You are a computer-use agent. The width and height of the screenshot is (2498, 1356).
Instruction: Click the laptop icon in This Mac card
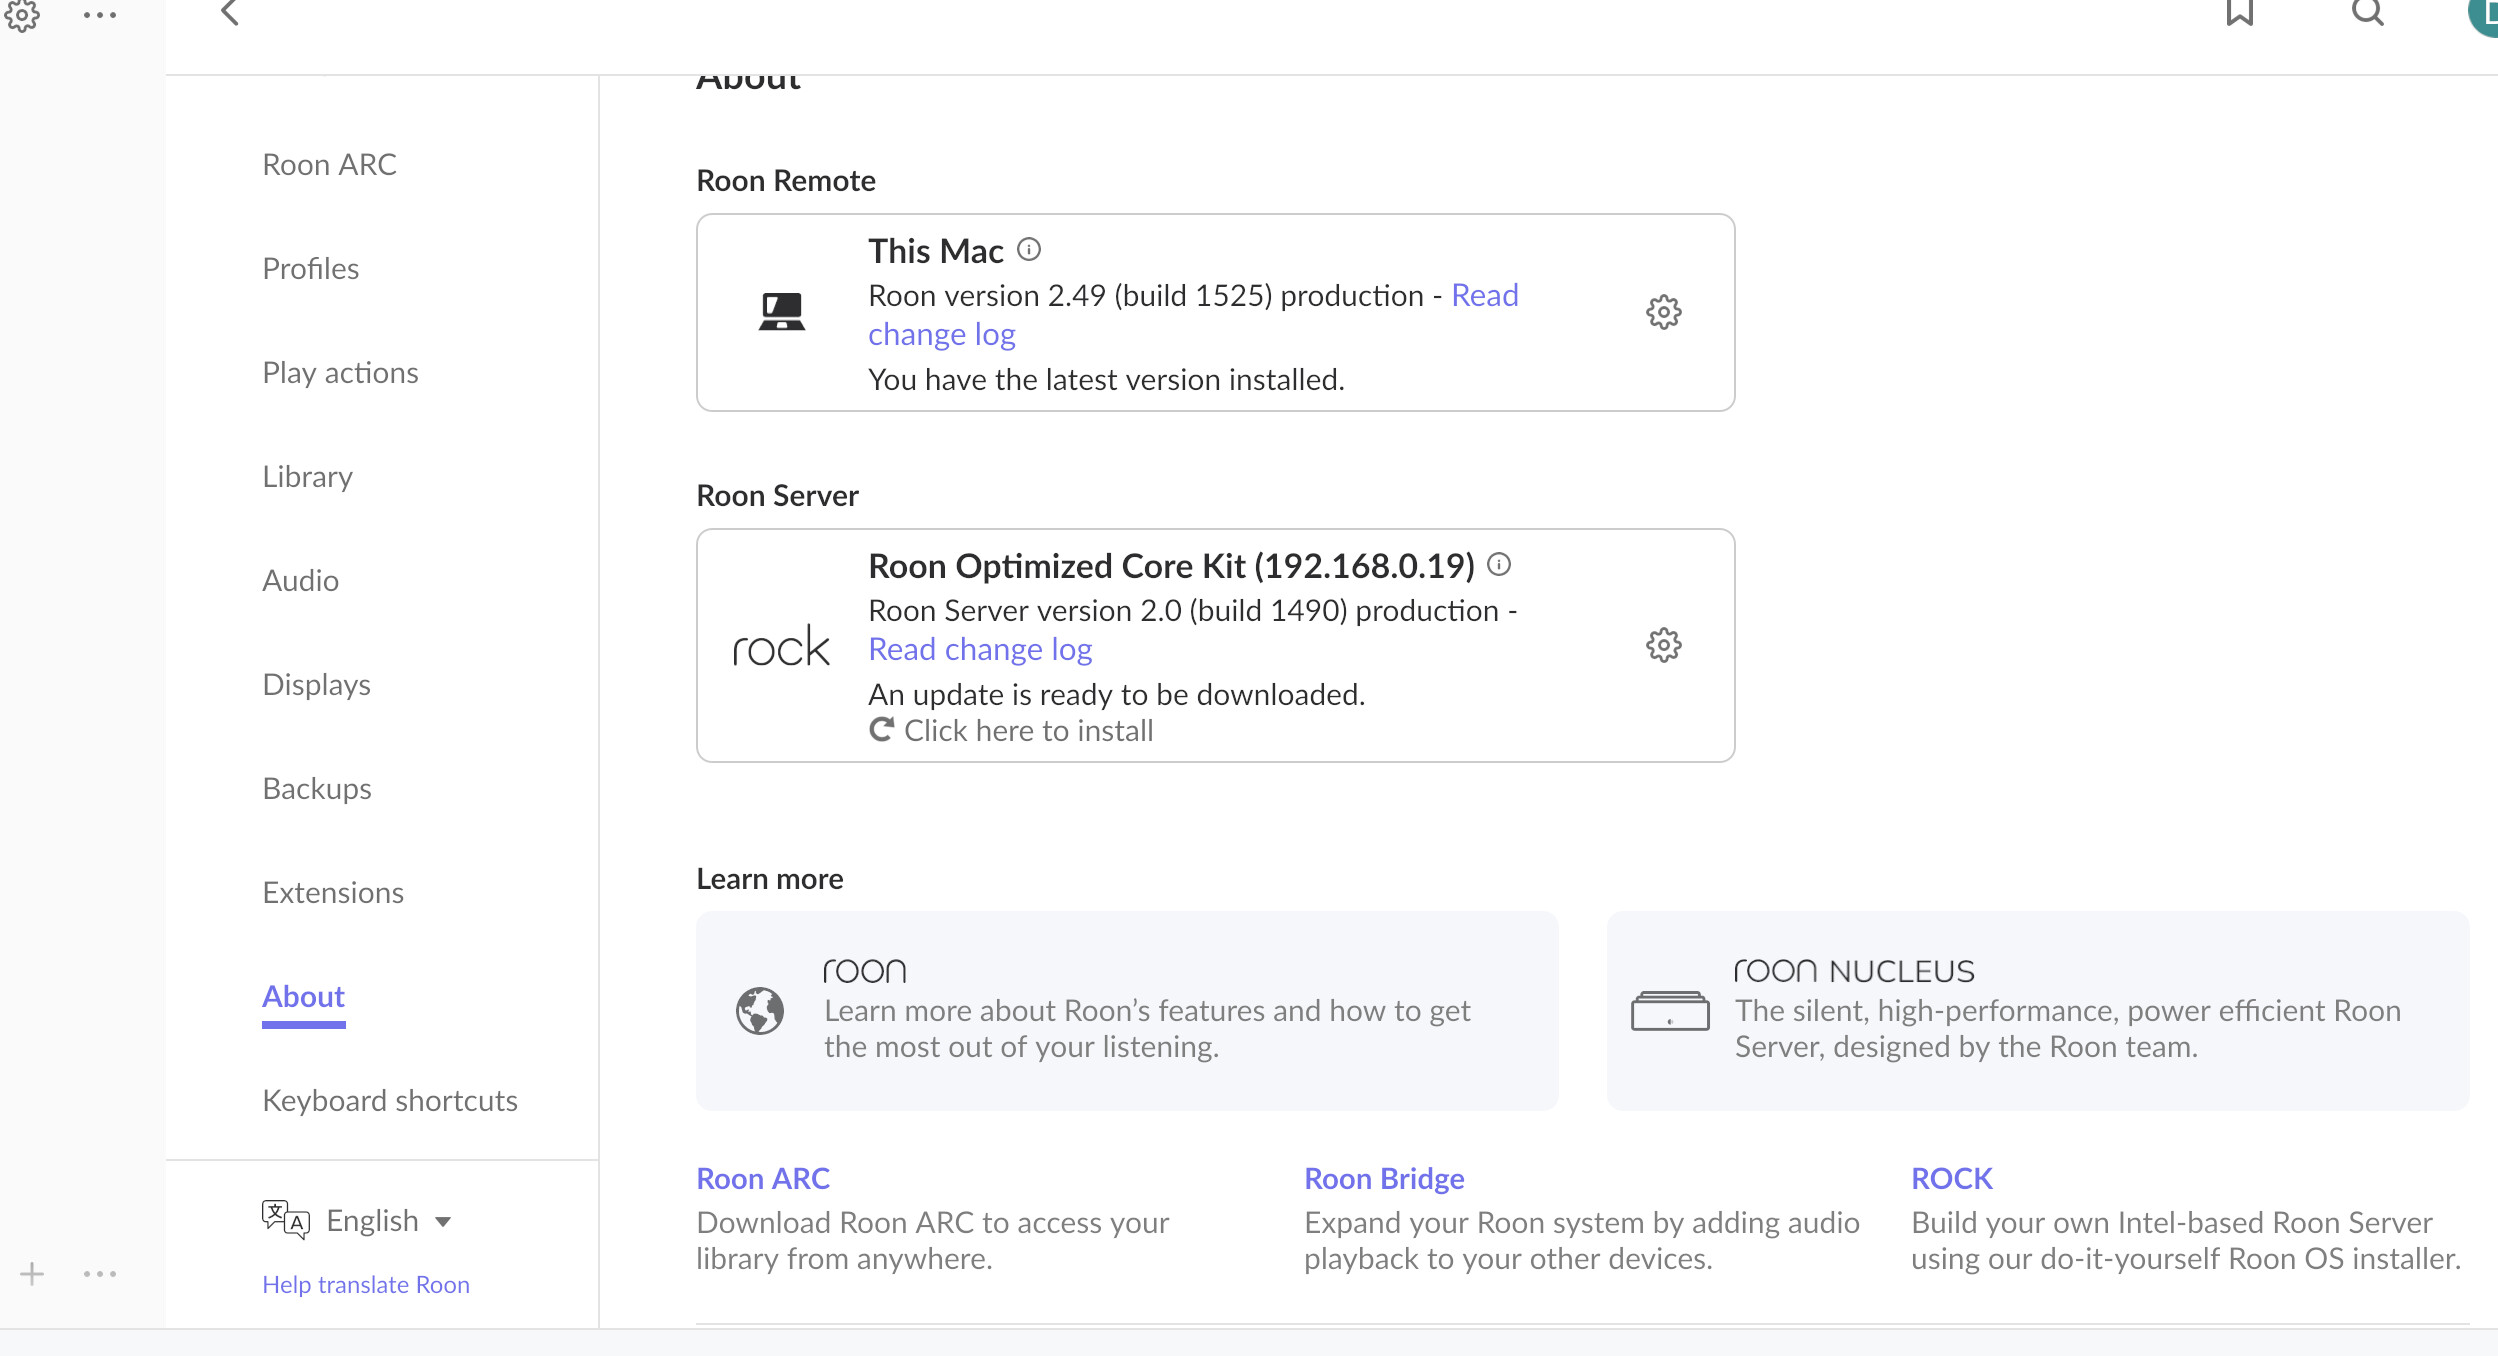click(781, 312)
